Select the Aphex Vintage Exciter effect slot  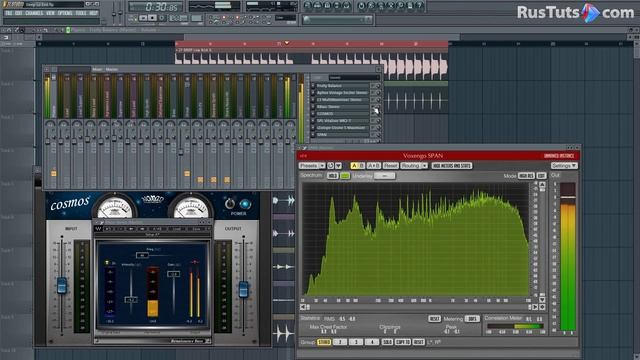click(x=342, y=93)
